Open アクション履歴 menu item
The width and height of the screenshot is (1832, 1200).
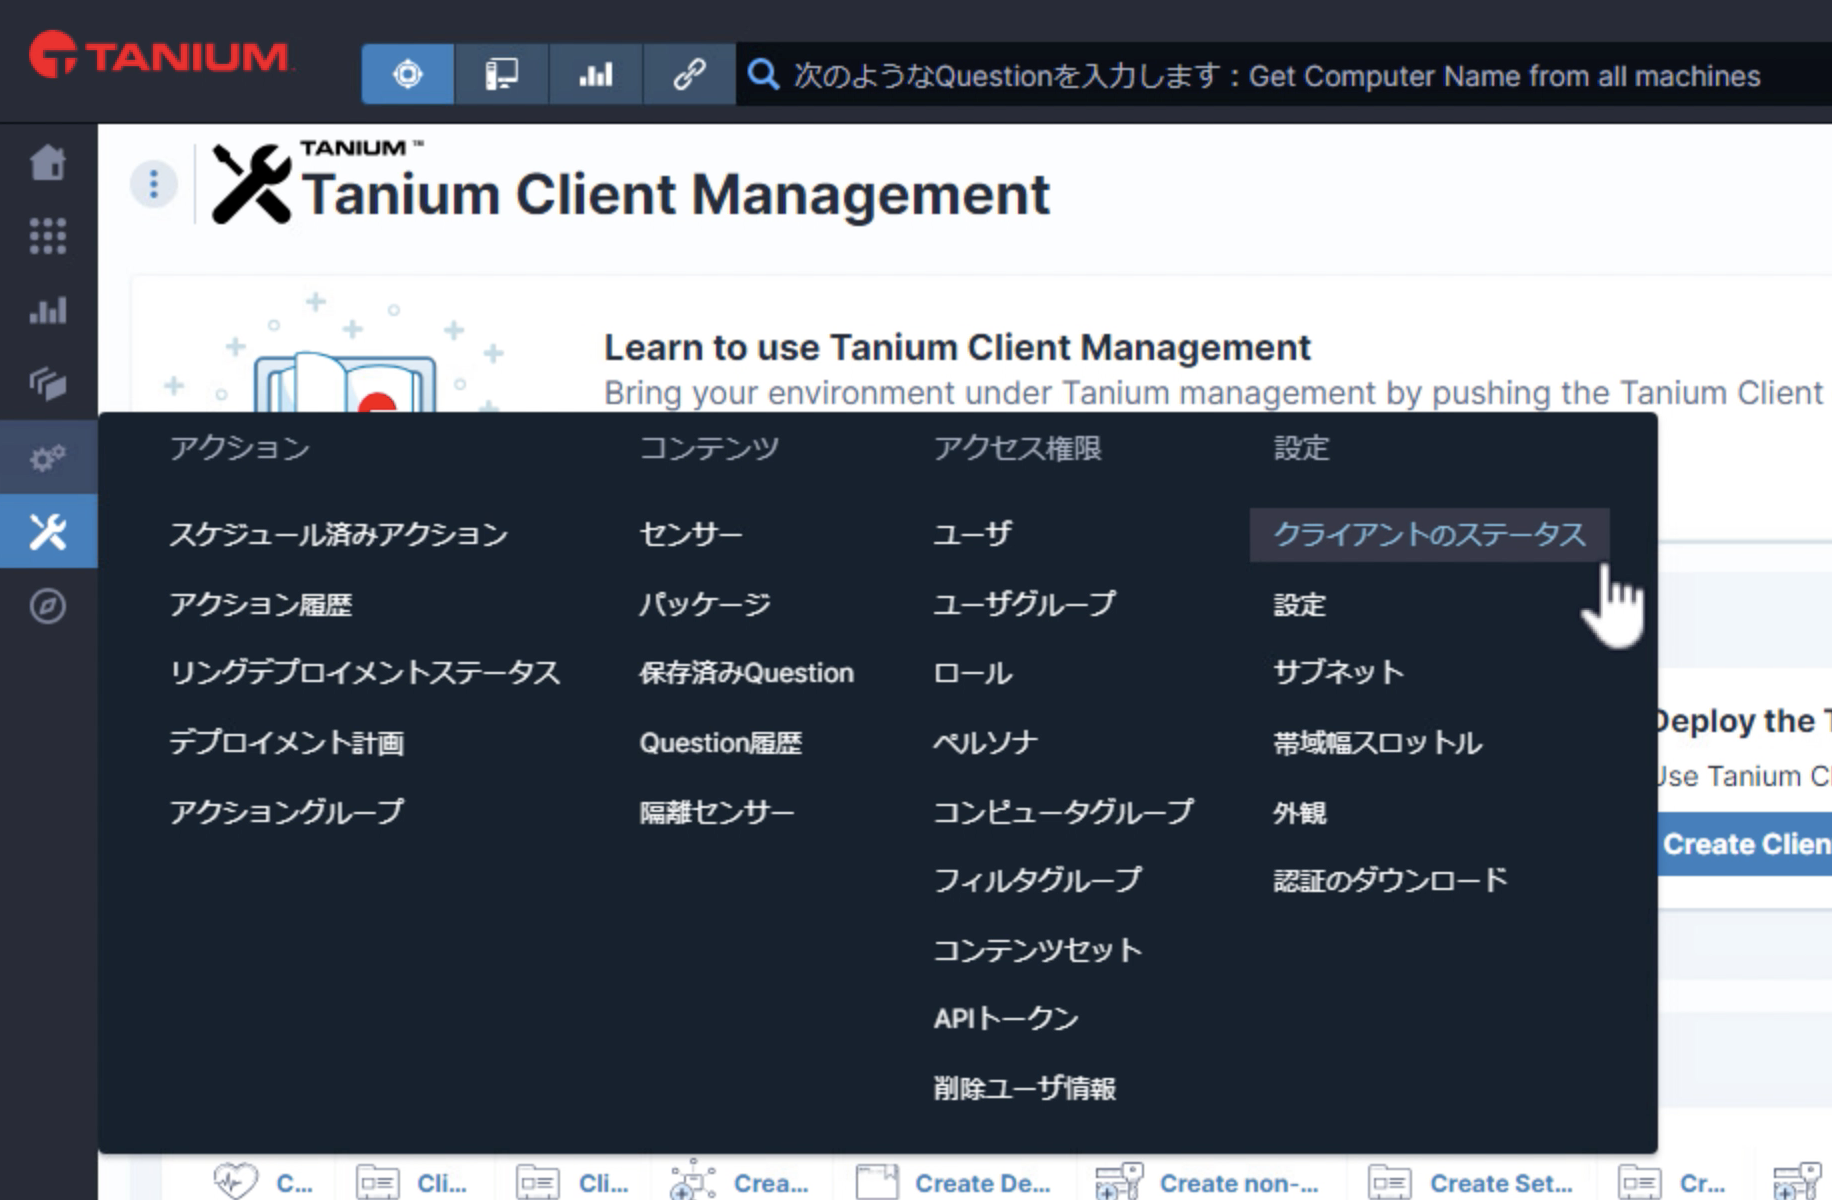tap(261, 604)
